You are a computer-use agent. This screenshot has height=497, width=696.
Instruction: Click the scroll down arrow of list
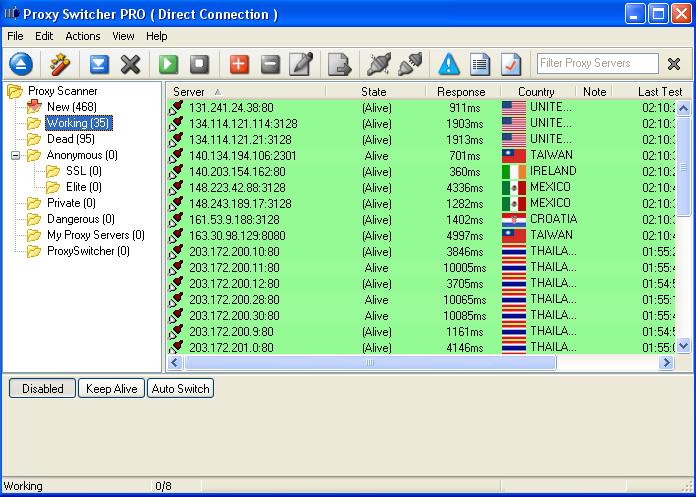(684, 345)
